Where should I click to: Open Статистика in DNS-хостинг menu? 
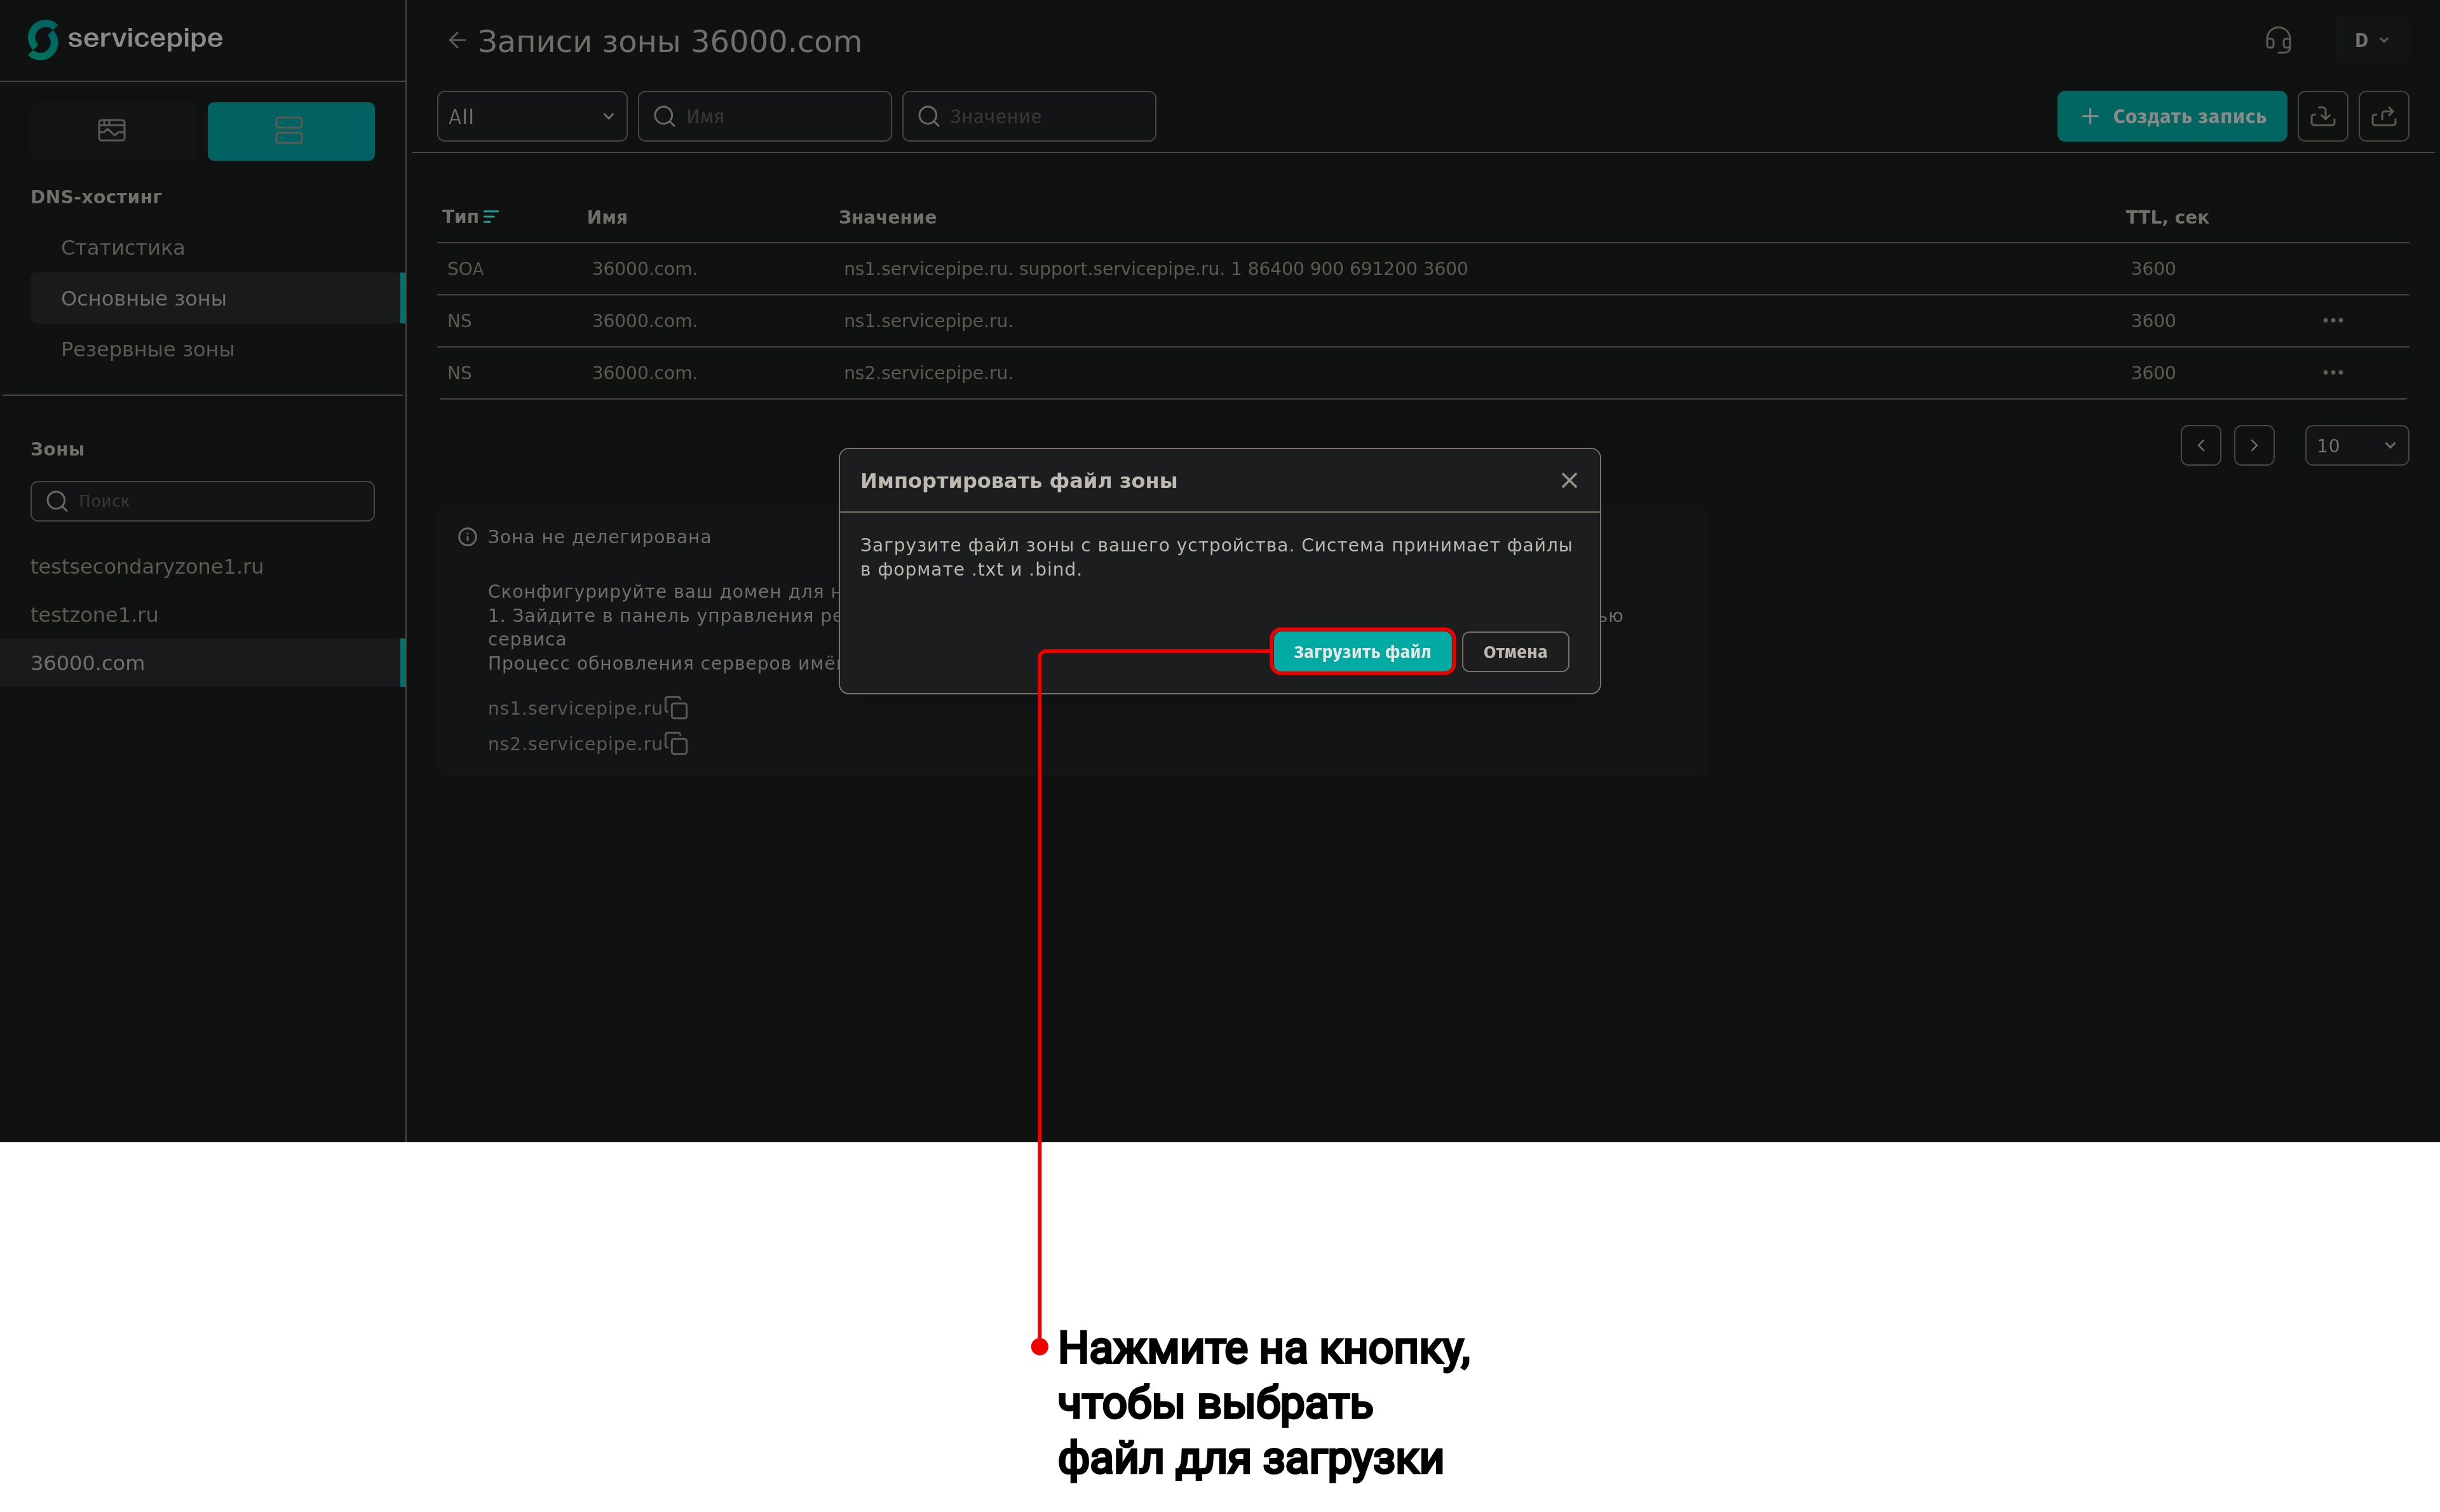[123, 248]
